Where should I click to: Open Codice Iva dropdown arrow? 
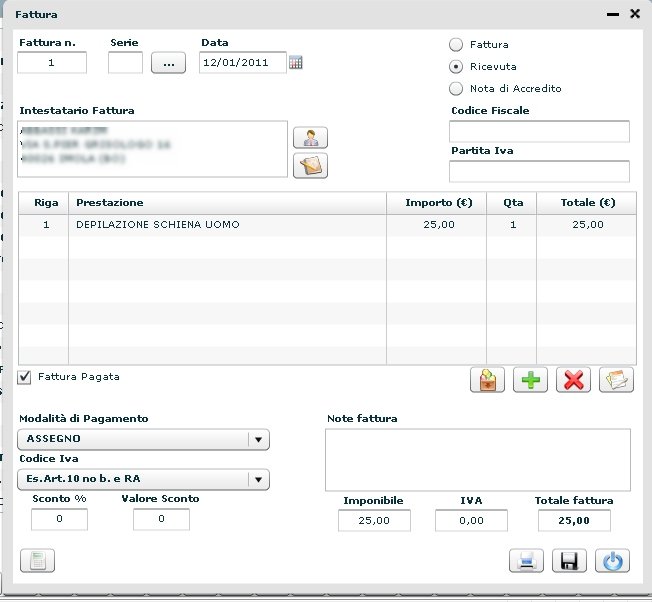258,480
